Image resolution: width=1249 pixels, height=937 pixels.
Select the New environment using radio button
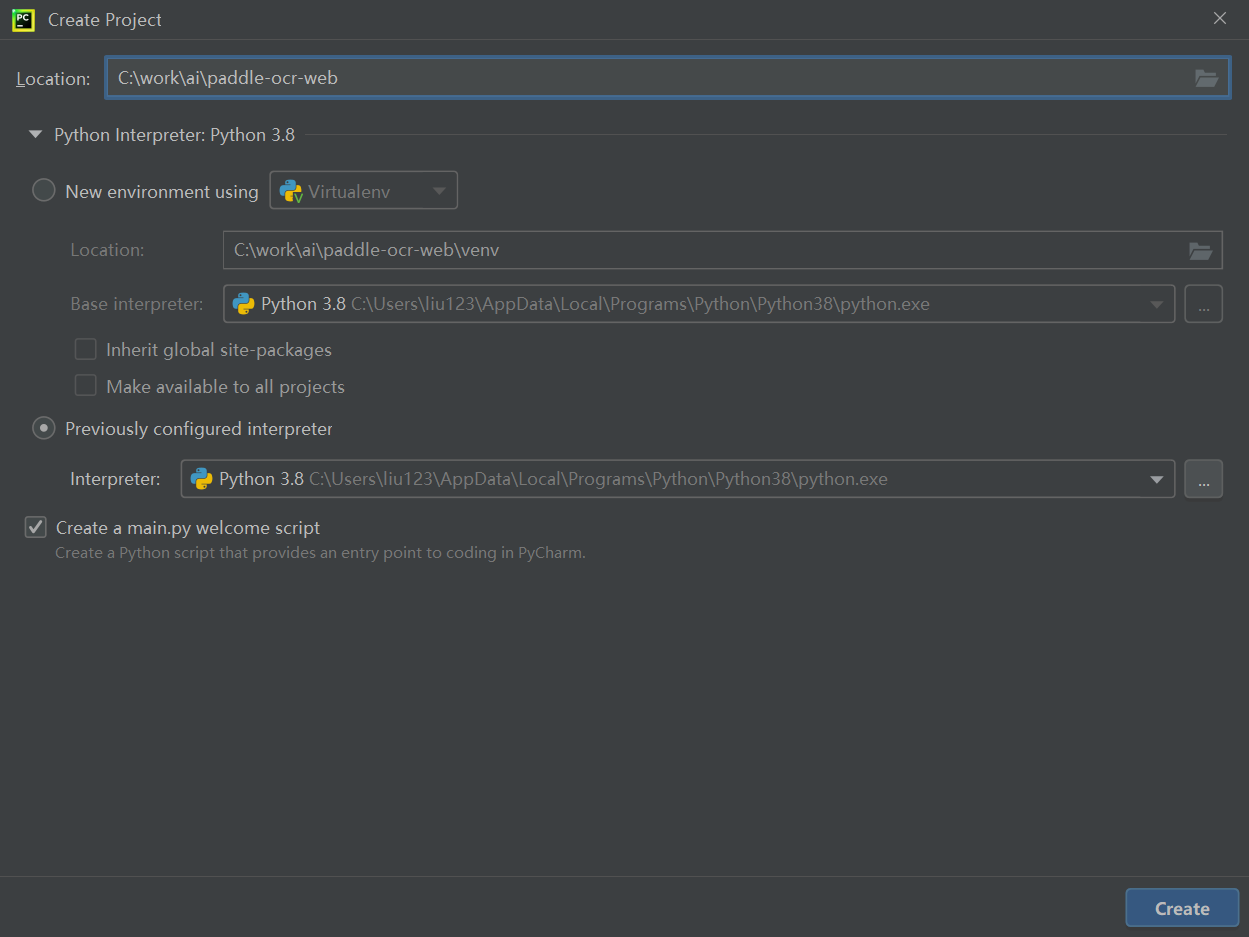pos(44,190)
